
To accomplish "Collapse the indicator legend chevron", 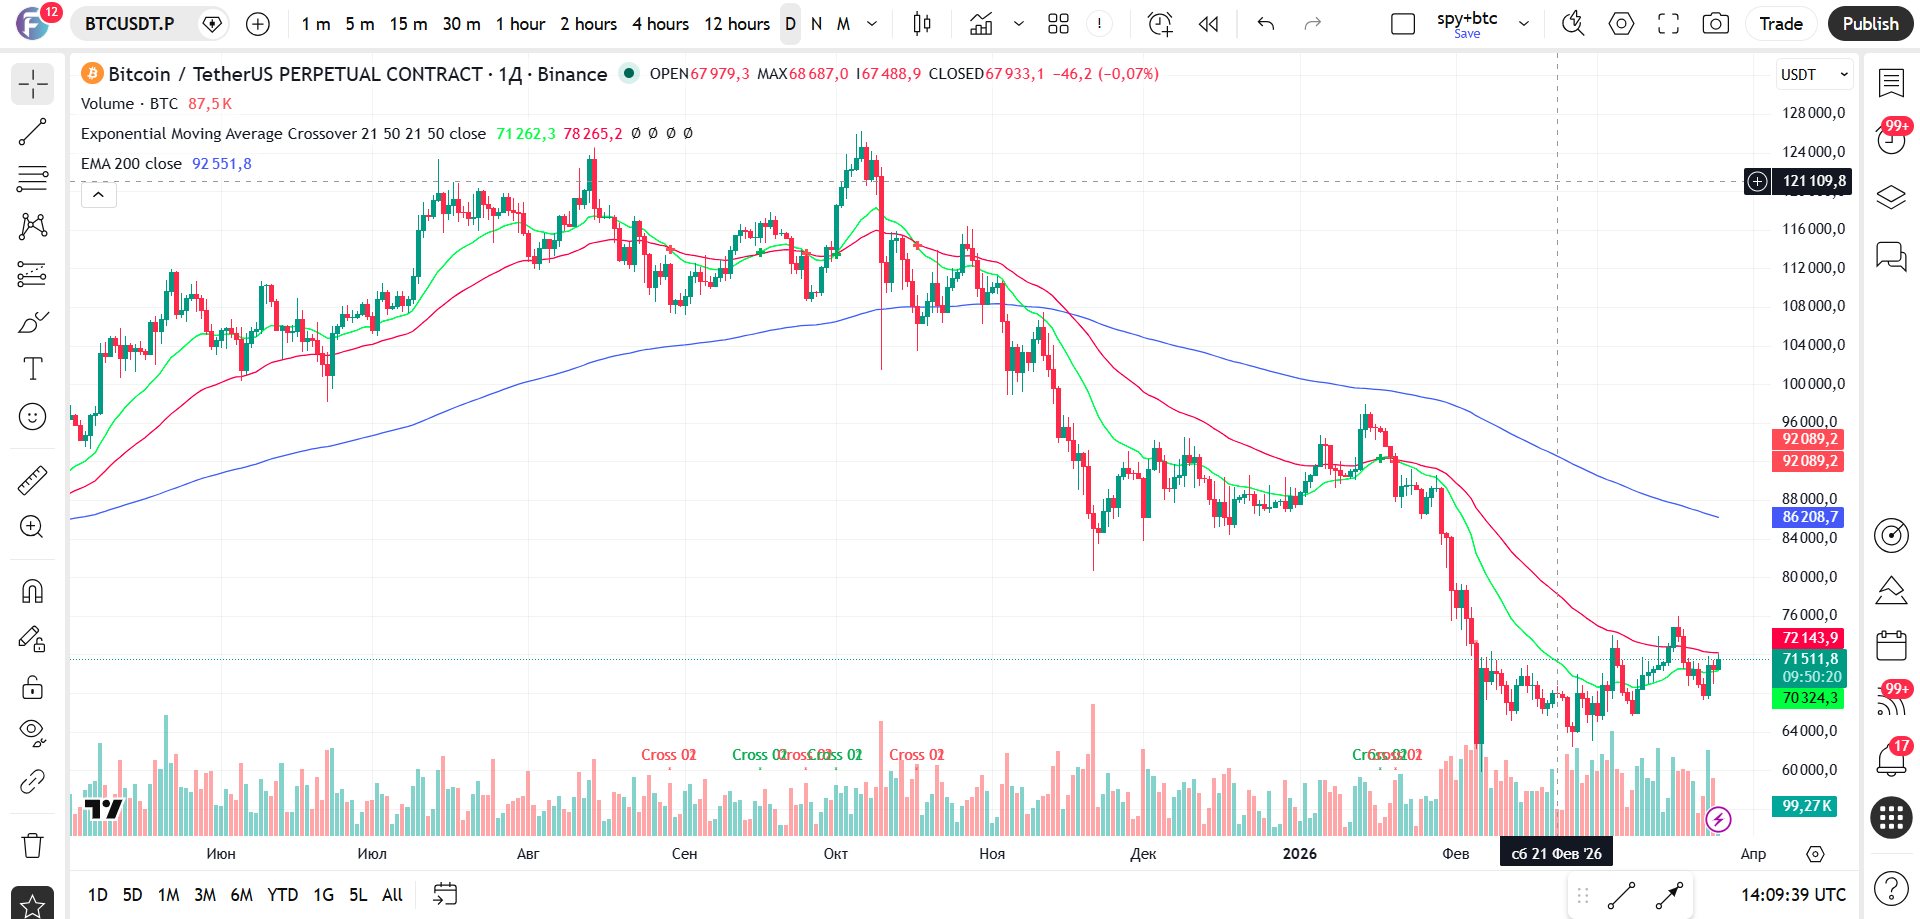I will pos(98,195).
